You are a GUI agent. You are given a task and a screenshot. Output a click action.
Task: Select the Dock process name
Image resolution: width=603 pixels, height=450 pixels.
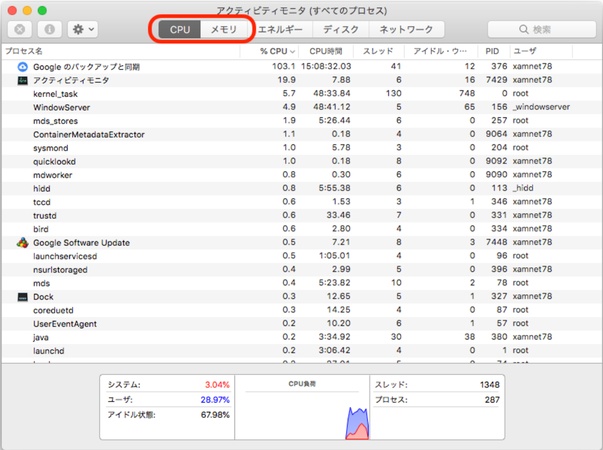(x=43, y=297)
